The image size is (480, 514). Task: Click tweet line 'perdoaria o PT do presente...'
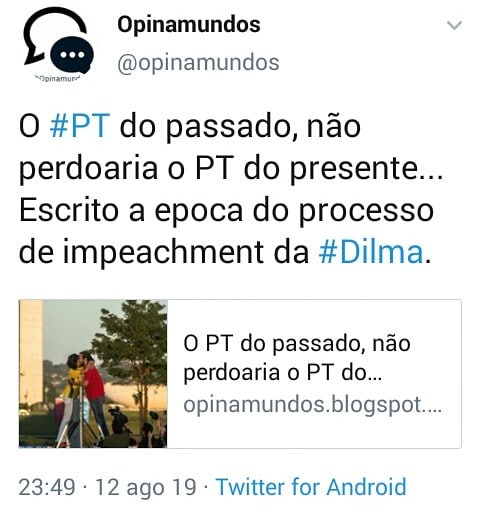coord(231,169)
